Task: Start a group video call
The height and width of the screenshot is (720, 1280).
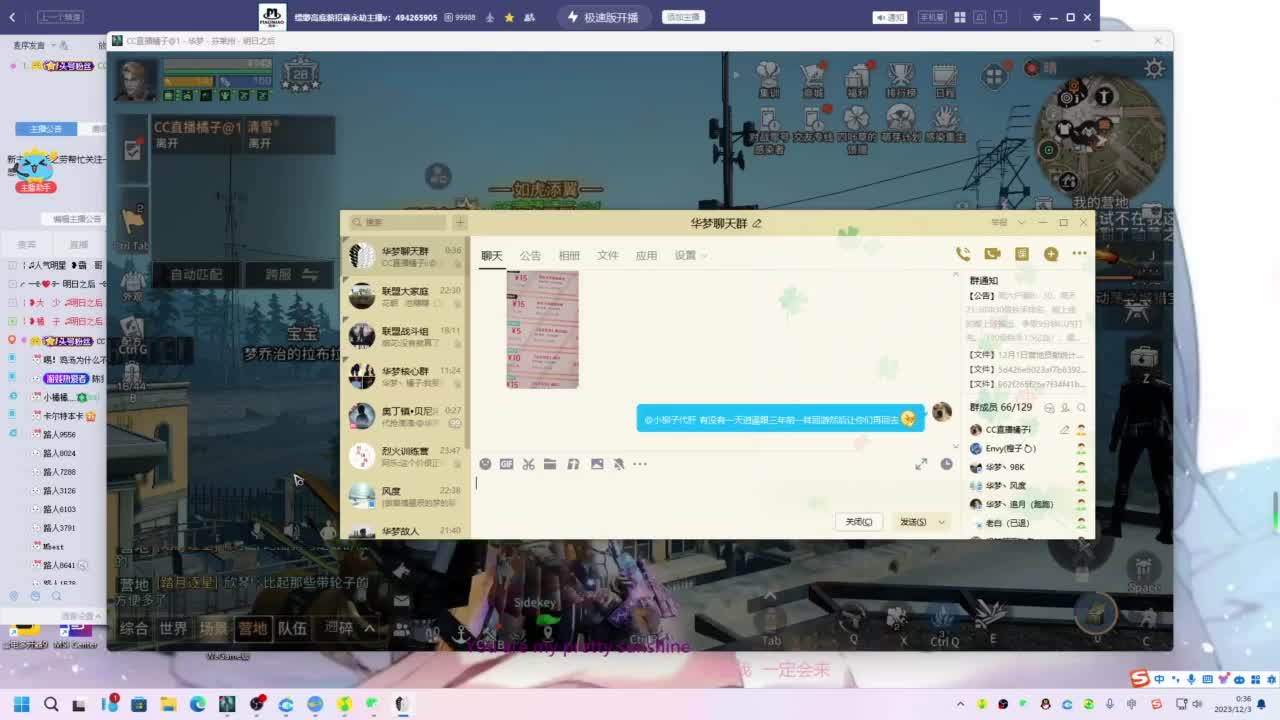Action: pos(992,254)
